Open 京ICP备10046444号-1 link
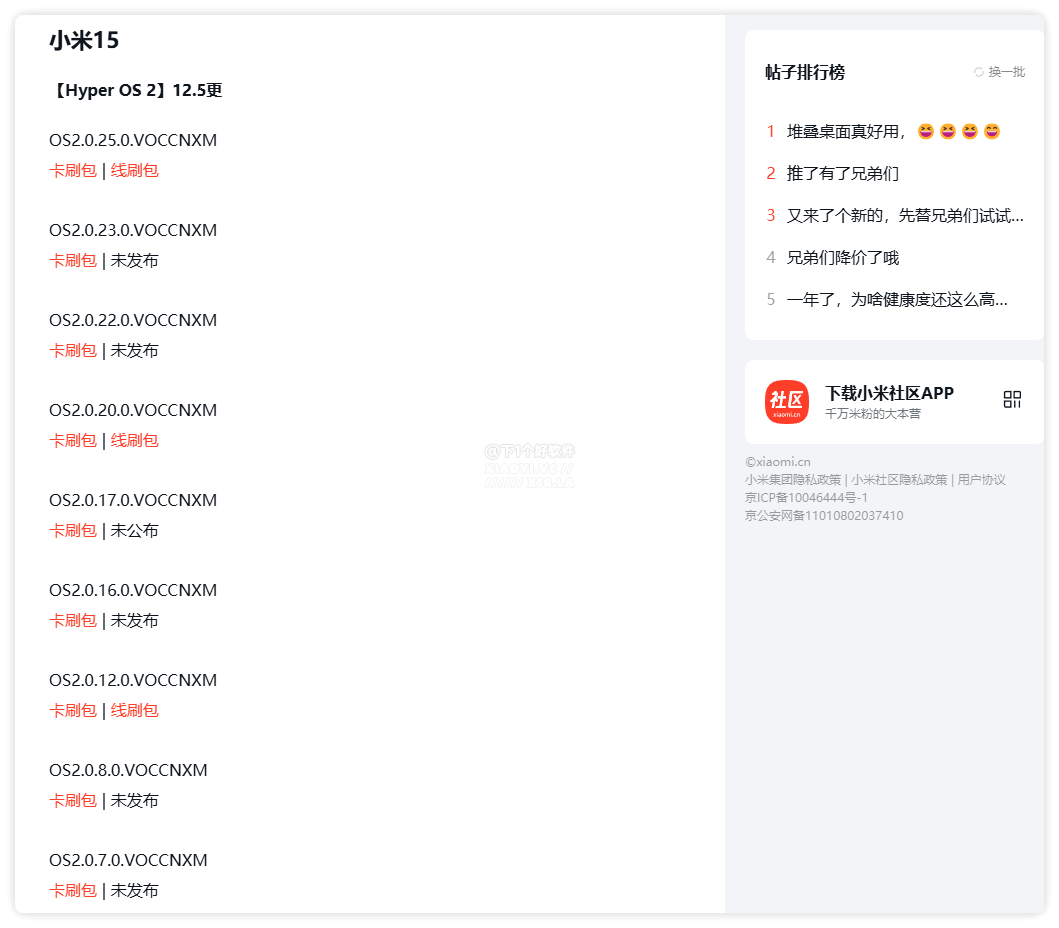 [x=806, y=498]
